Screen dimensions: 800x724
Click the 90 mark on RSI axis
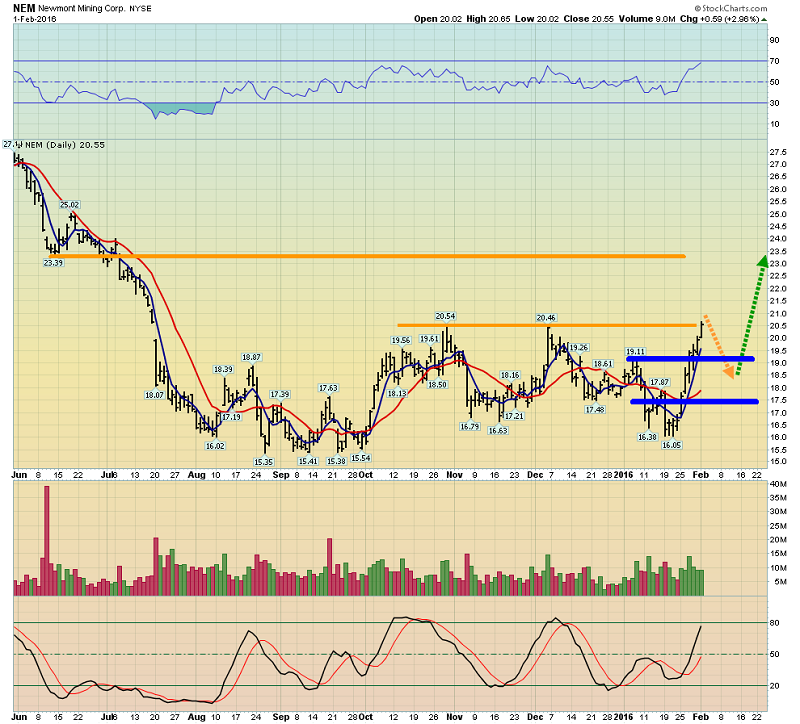click(774, 40)
